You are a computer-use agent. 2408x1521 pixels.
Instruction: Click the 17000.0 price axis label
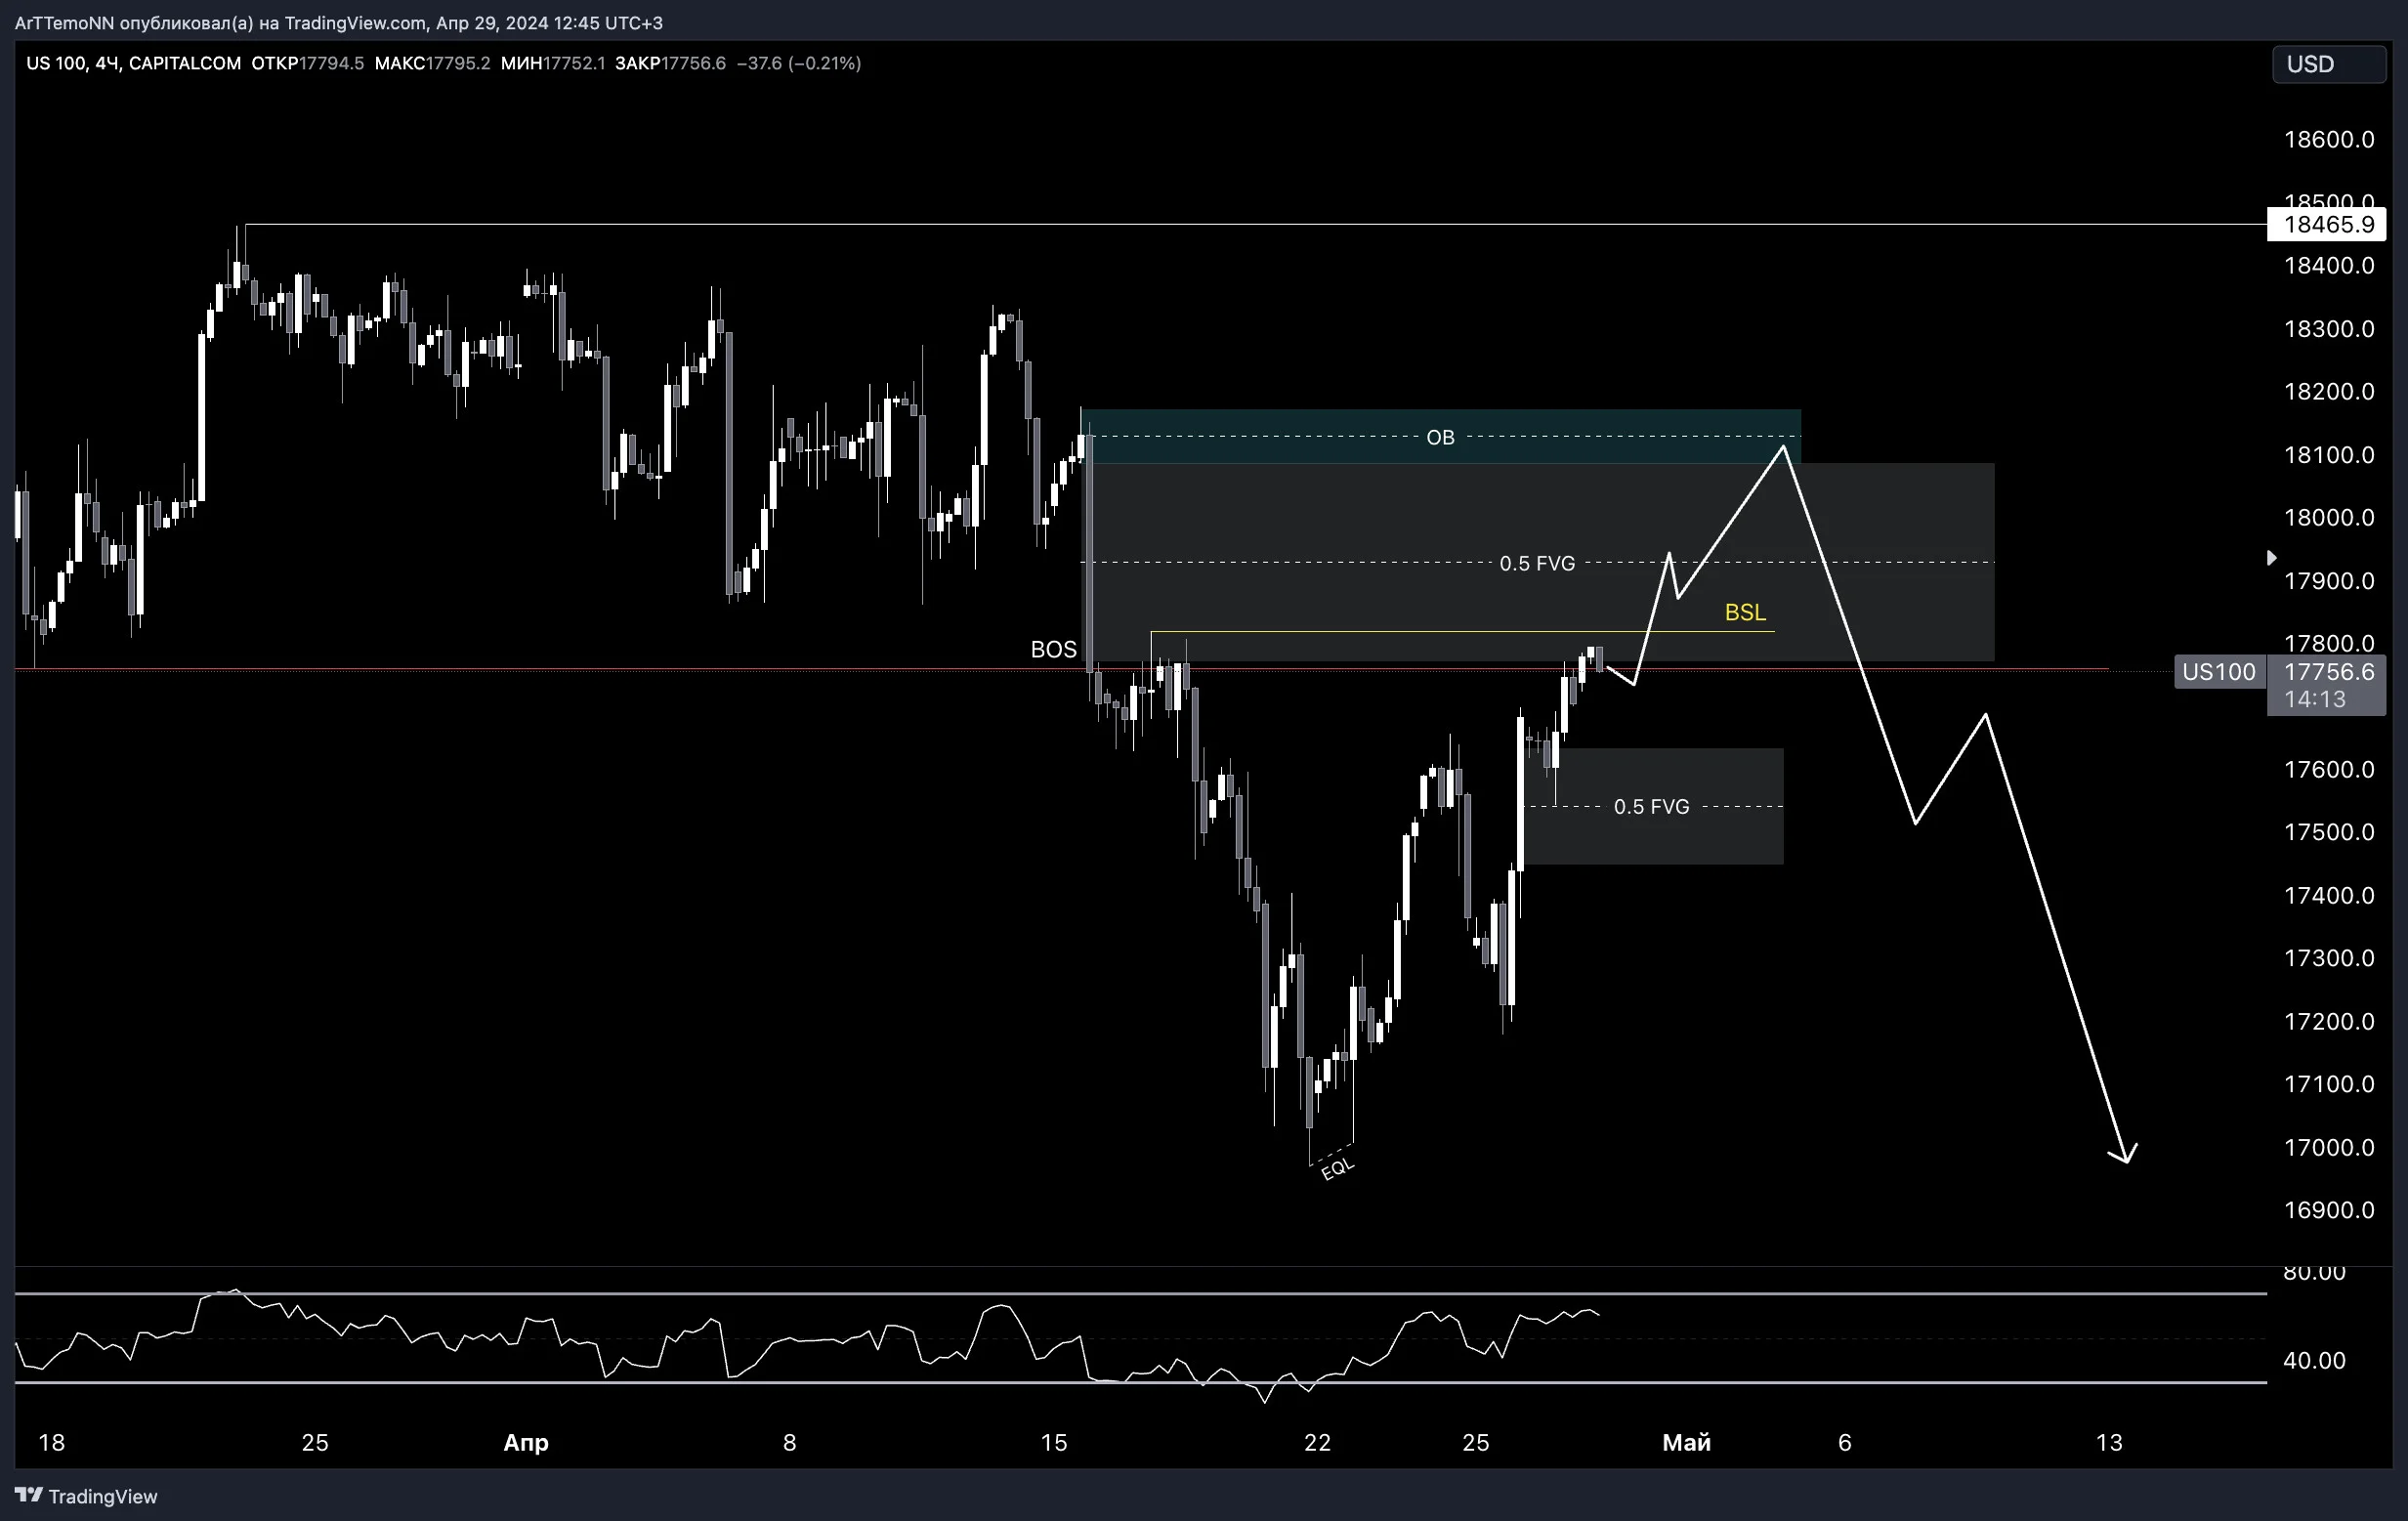(2329, 1147)
